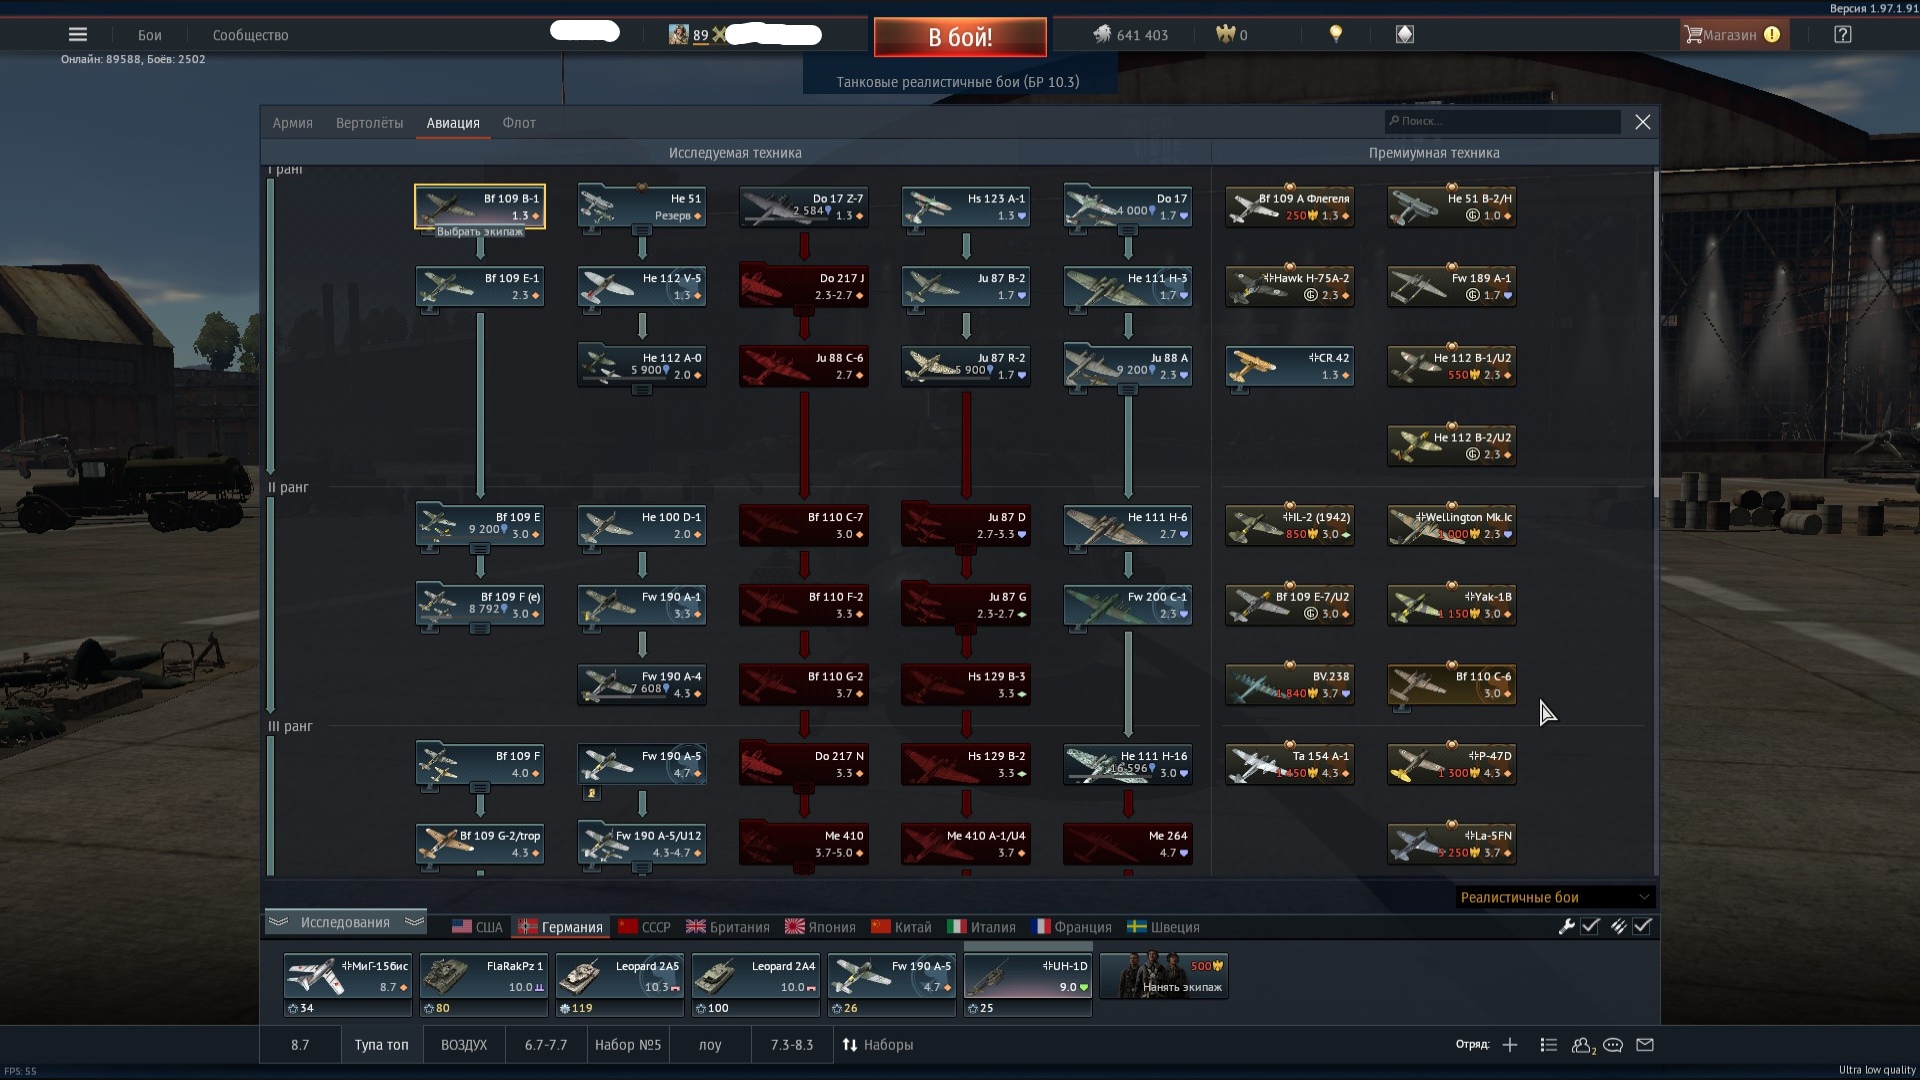Switch to the Флот tab
The image size is (1920, 1080).
519,123
